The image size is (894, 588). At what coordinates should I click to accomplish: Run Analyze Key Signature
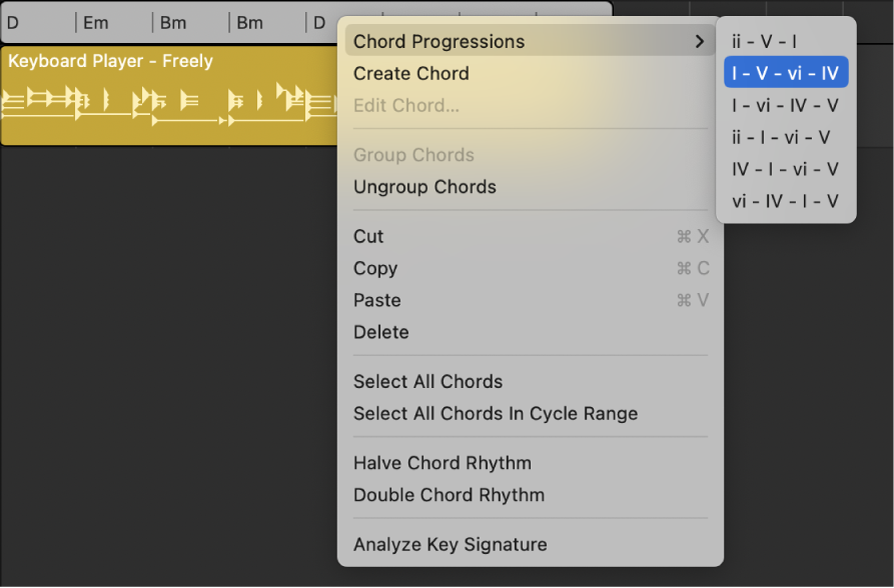[449, 544]
